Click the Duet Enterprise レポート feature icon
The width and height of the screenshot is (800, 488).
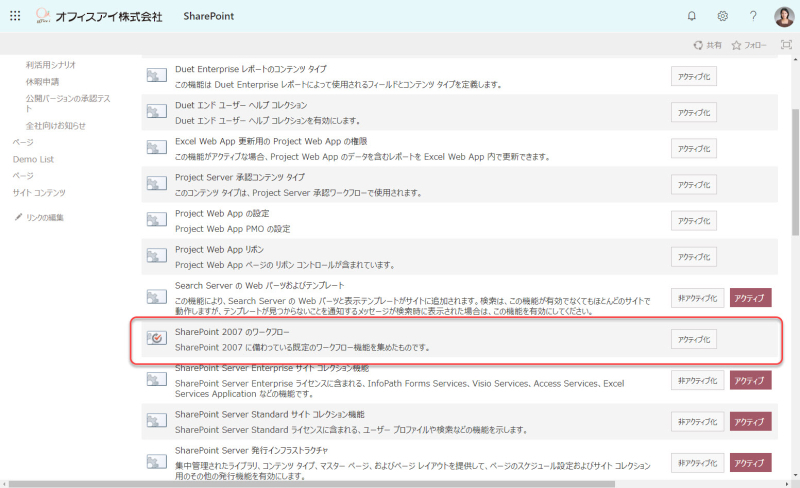click(157, 75)
